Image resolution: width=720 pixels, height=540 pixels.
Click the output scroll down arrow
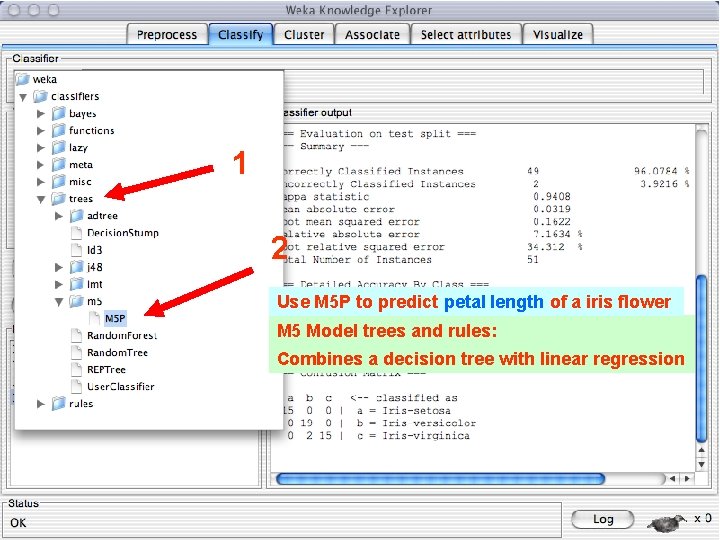[x=701, y=465]
